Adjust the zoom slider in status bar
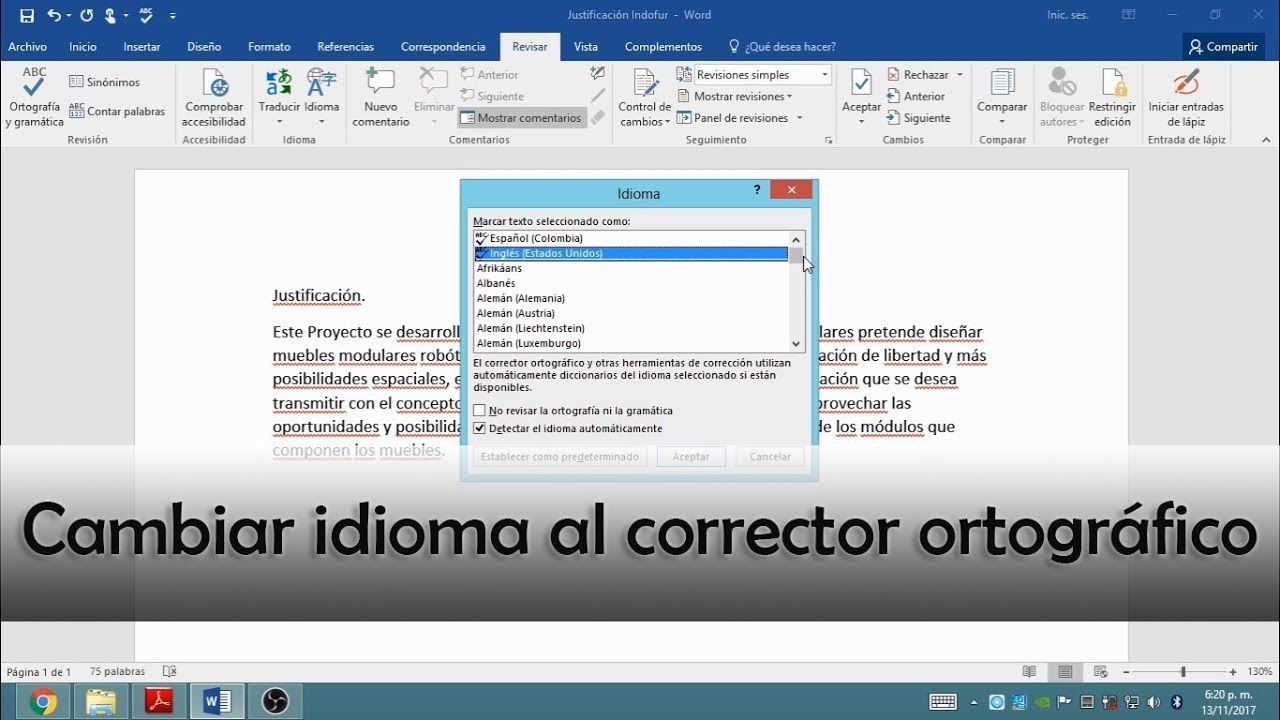Screen dimensions: 1280x720 tap(1183, 672)
